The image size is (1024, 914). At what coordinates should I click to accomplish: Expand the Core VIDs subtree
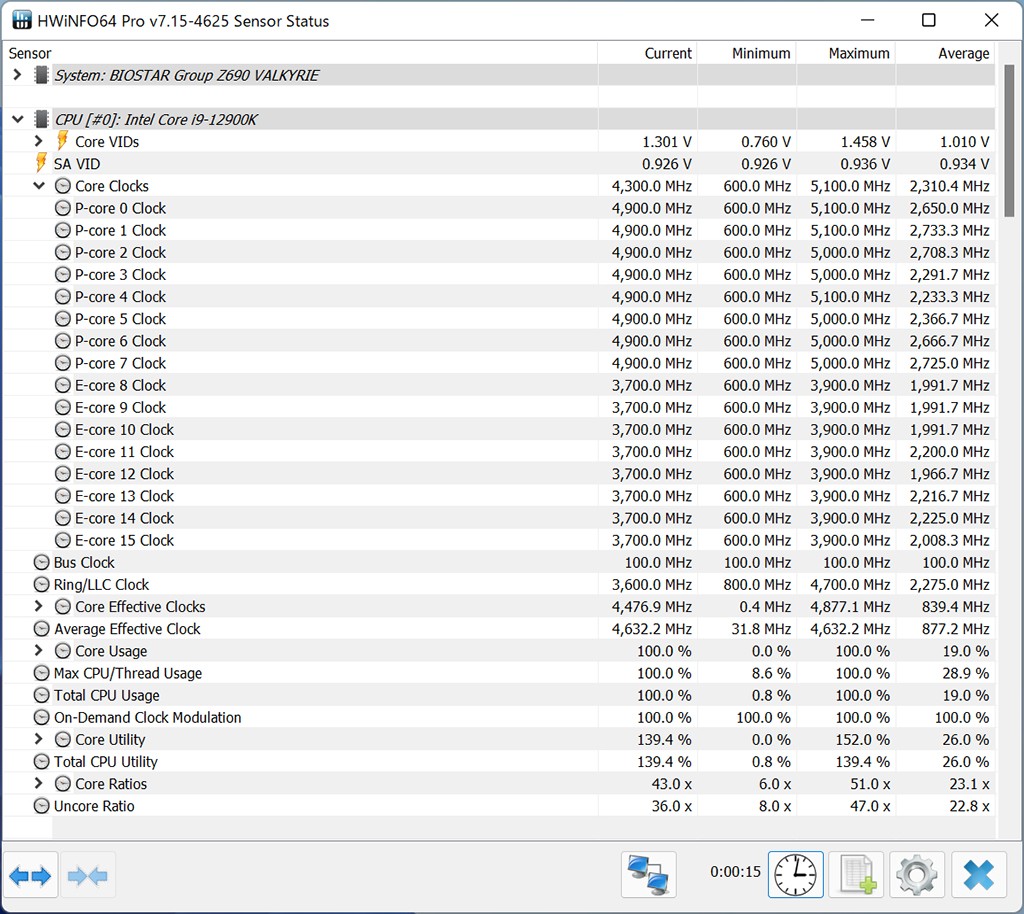(x=39, y=142)
